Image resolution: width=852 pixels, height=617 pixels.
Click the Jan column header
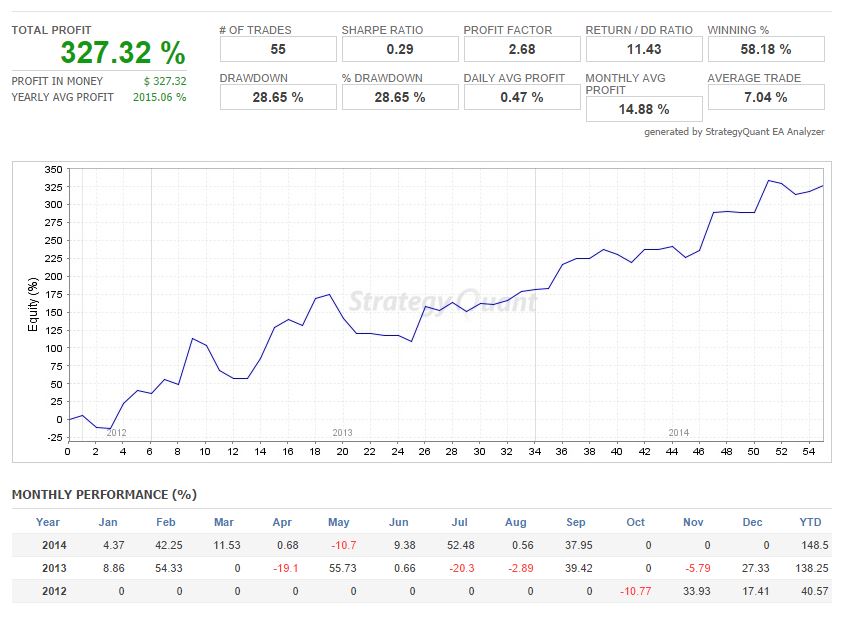point(108,522)
